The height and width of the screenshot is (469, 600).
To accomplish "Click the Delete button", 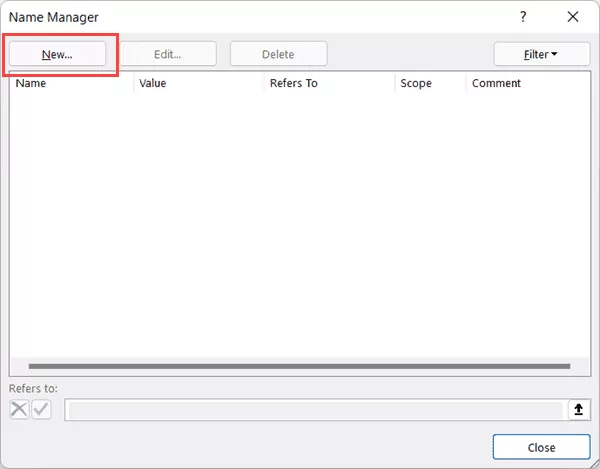I will coord(278,54).
